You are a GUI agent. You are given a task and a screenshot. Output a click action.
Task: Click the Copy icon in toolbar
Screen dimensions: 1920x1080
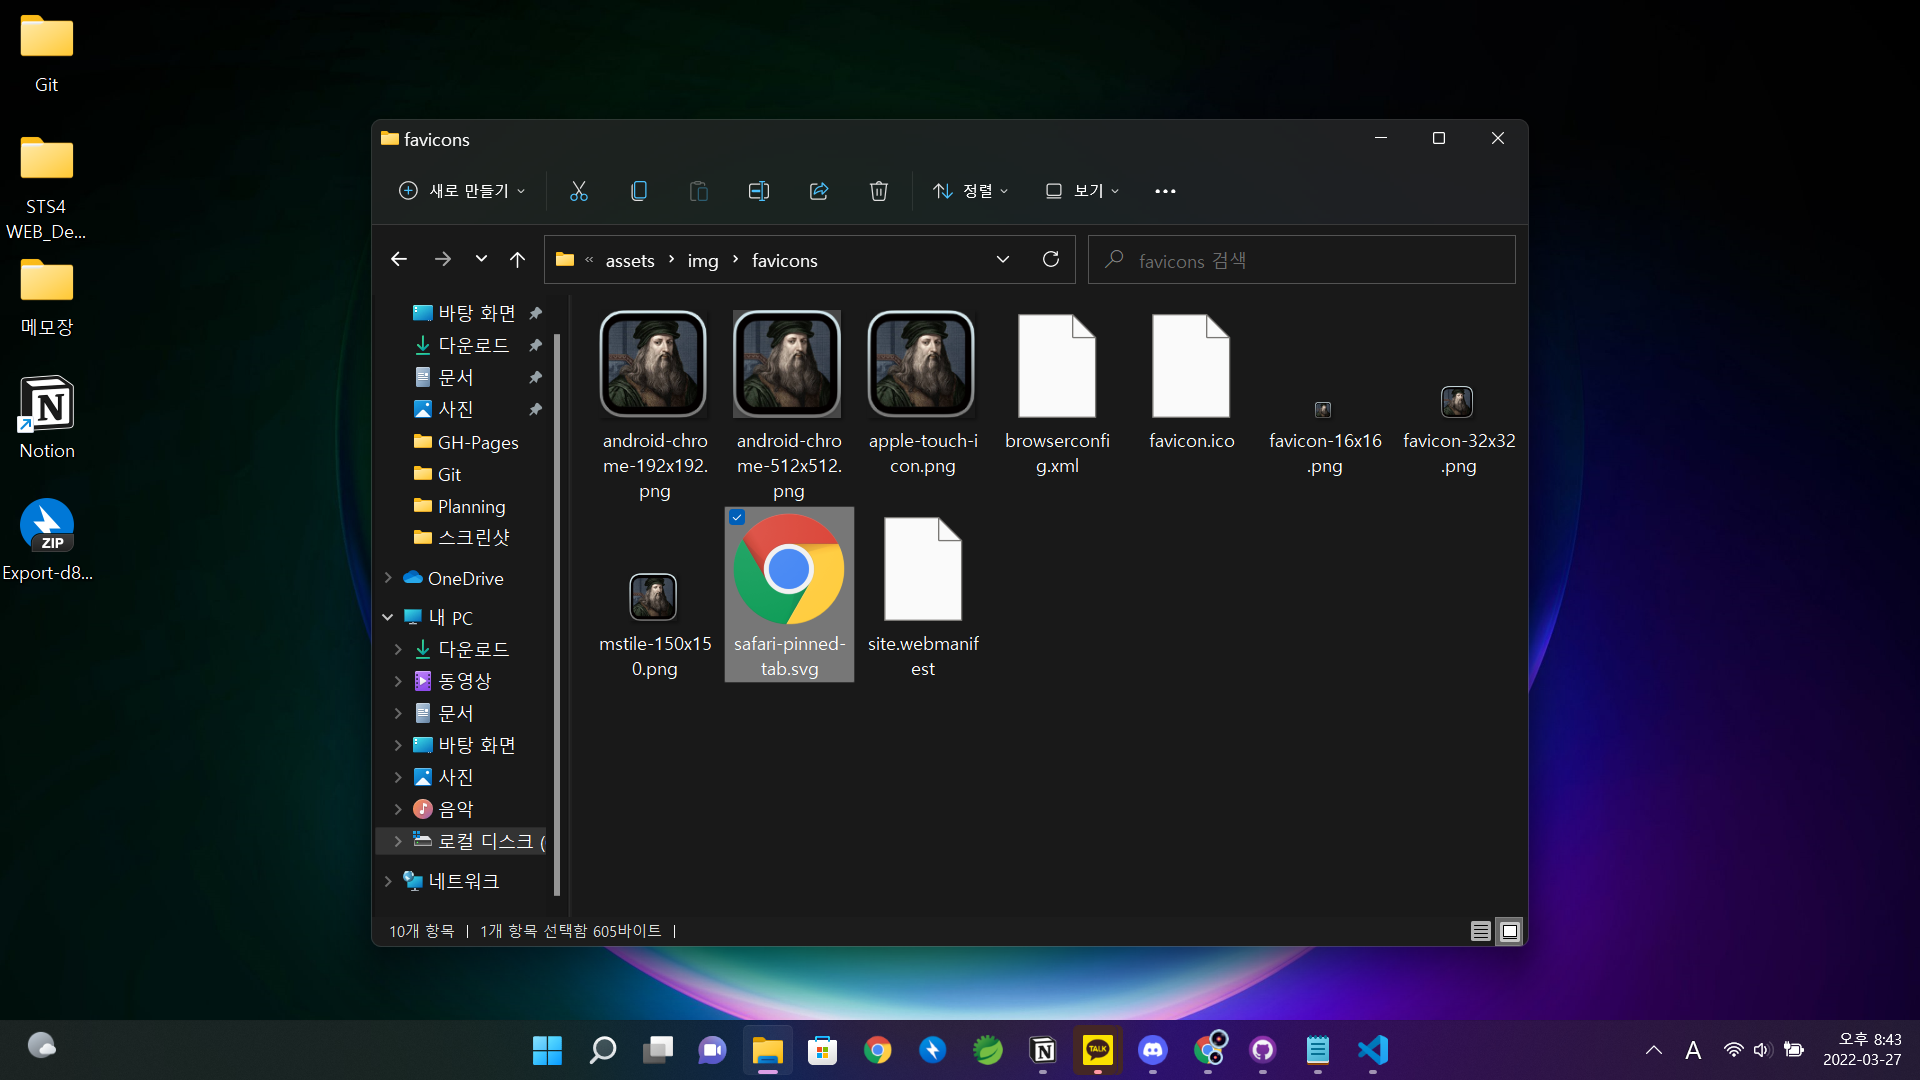click(x=638, y=191)
